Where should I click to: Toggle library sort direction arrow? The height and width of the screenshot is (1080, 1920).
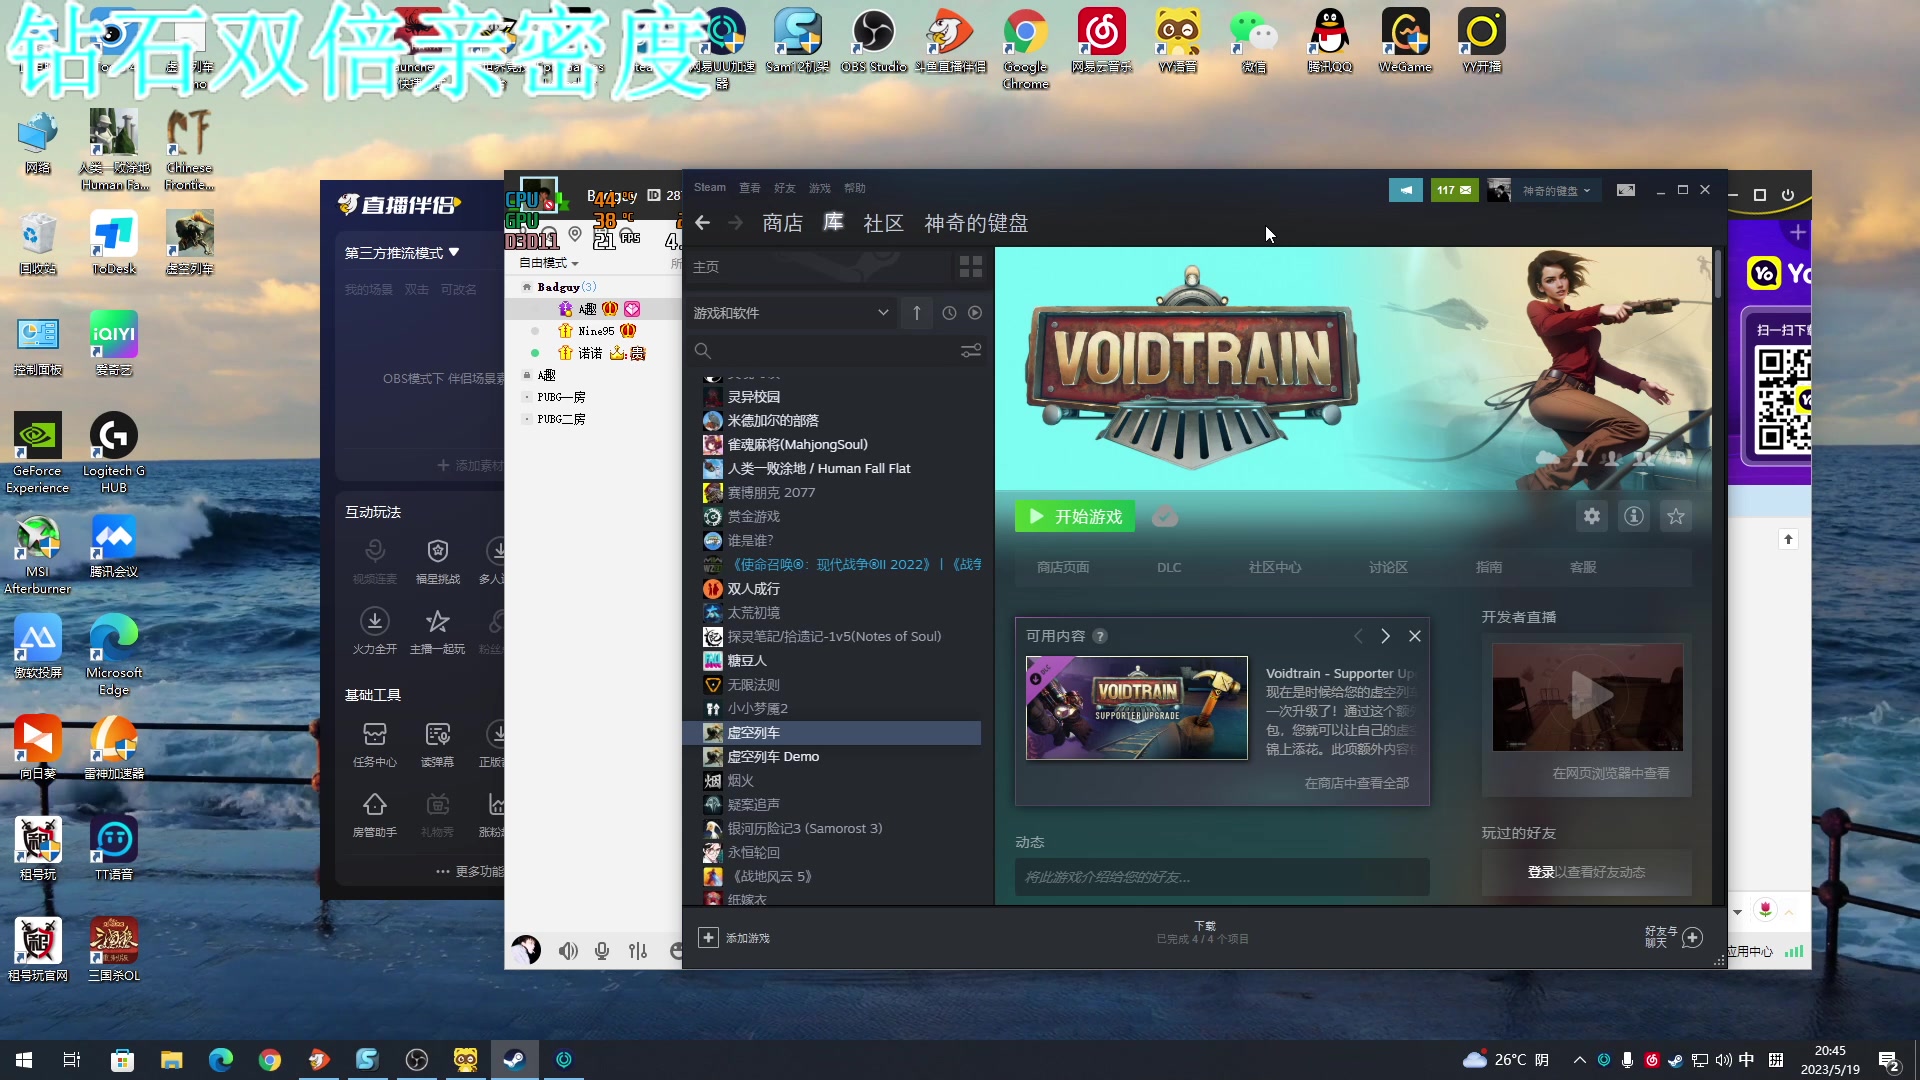point(917,313)
